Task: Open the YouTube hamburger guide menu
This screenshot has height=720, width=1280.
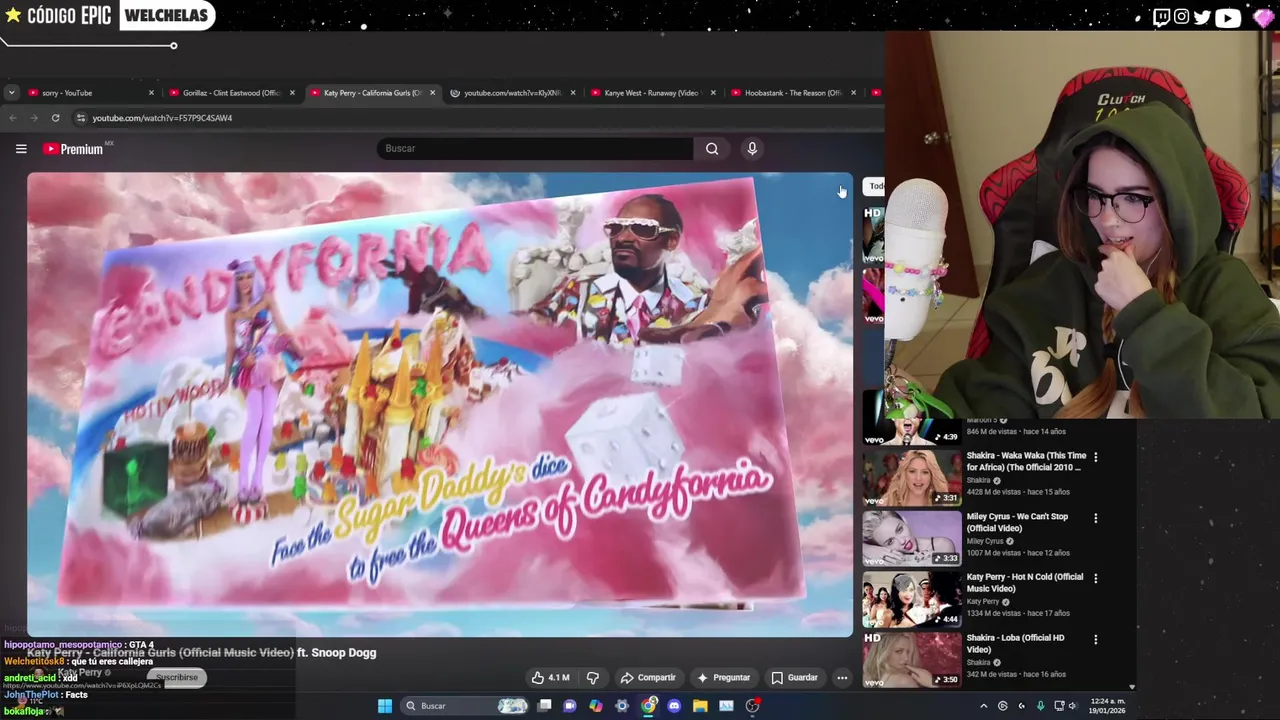Action: tap(21, 149)
